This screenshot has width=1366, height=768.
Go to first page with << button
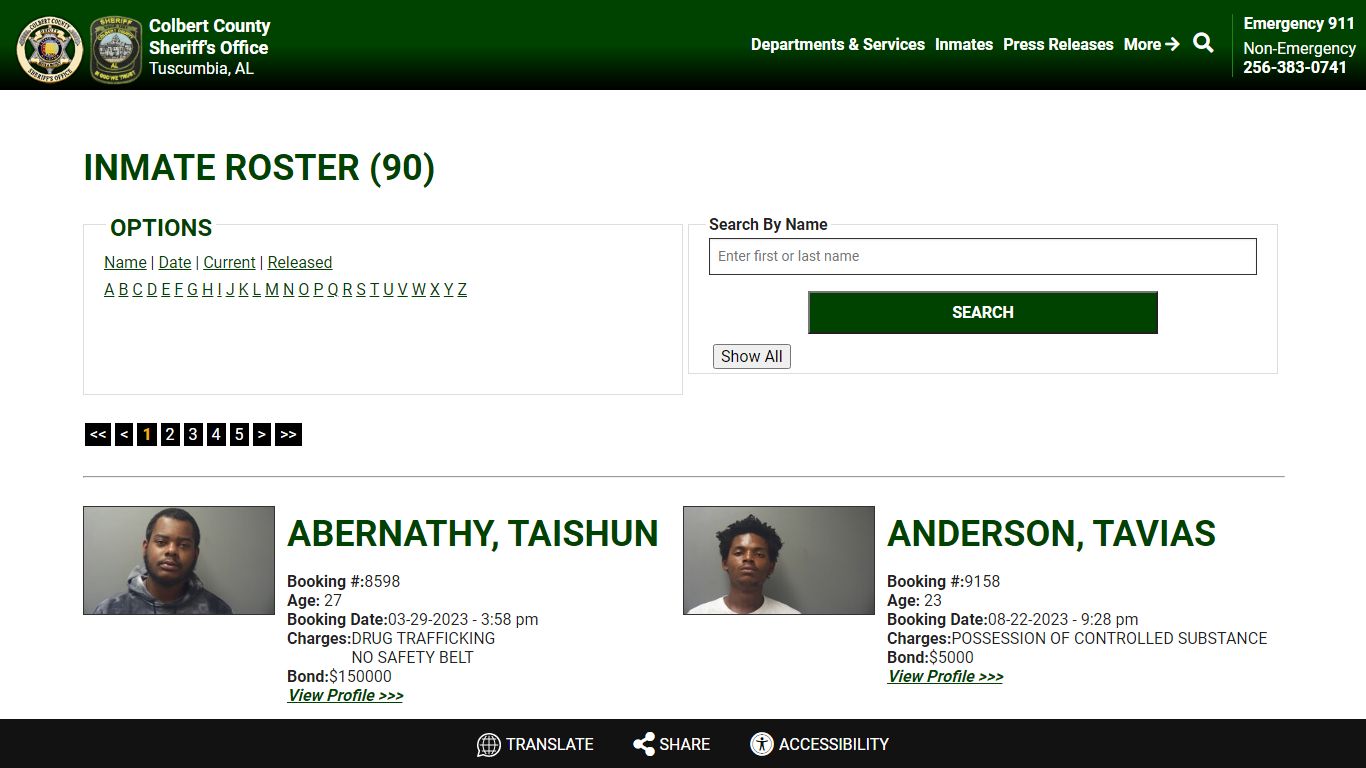(x=97, y=434)
